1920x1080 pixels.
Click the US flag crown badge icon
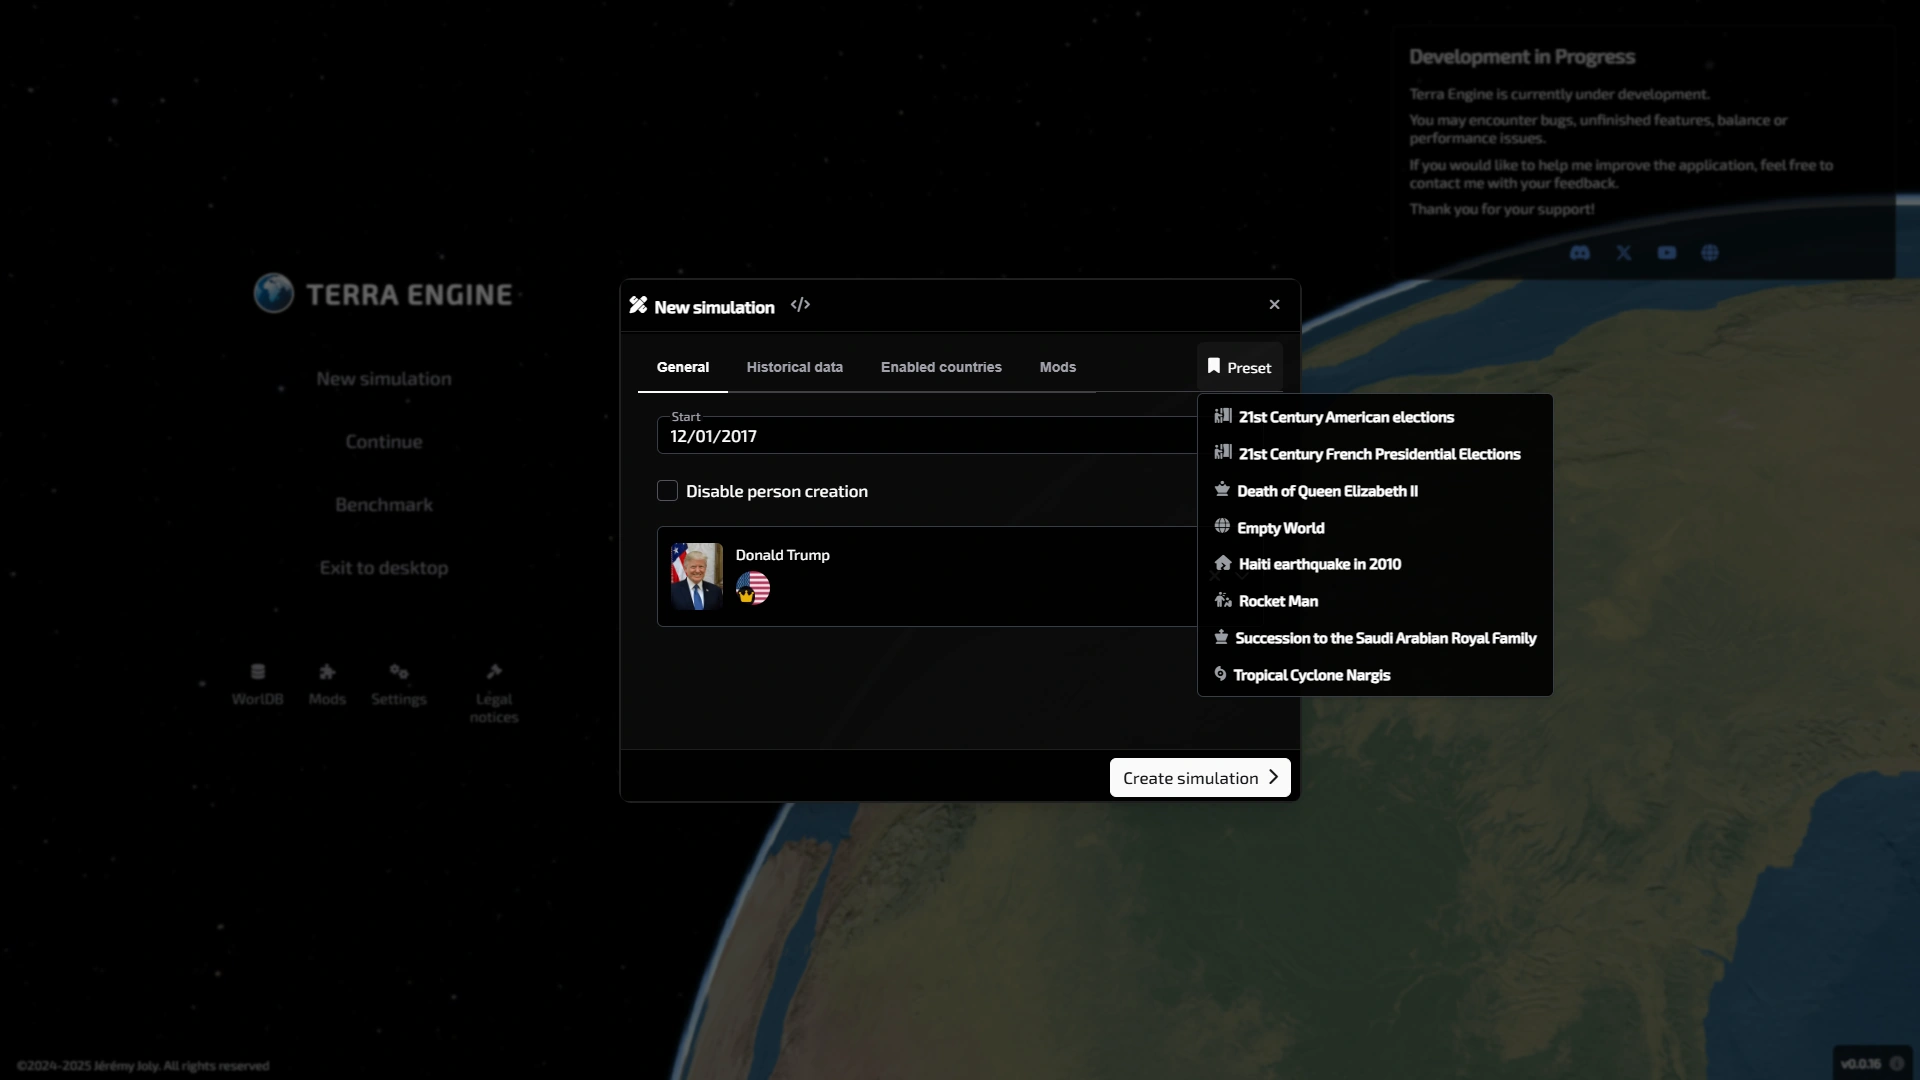(x=753, y=588)
